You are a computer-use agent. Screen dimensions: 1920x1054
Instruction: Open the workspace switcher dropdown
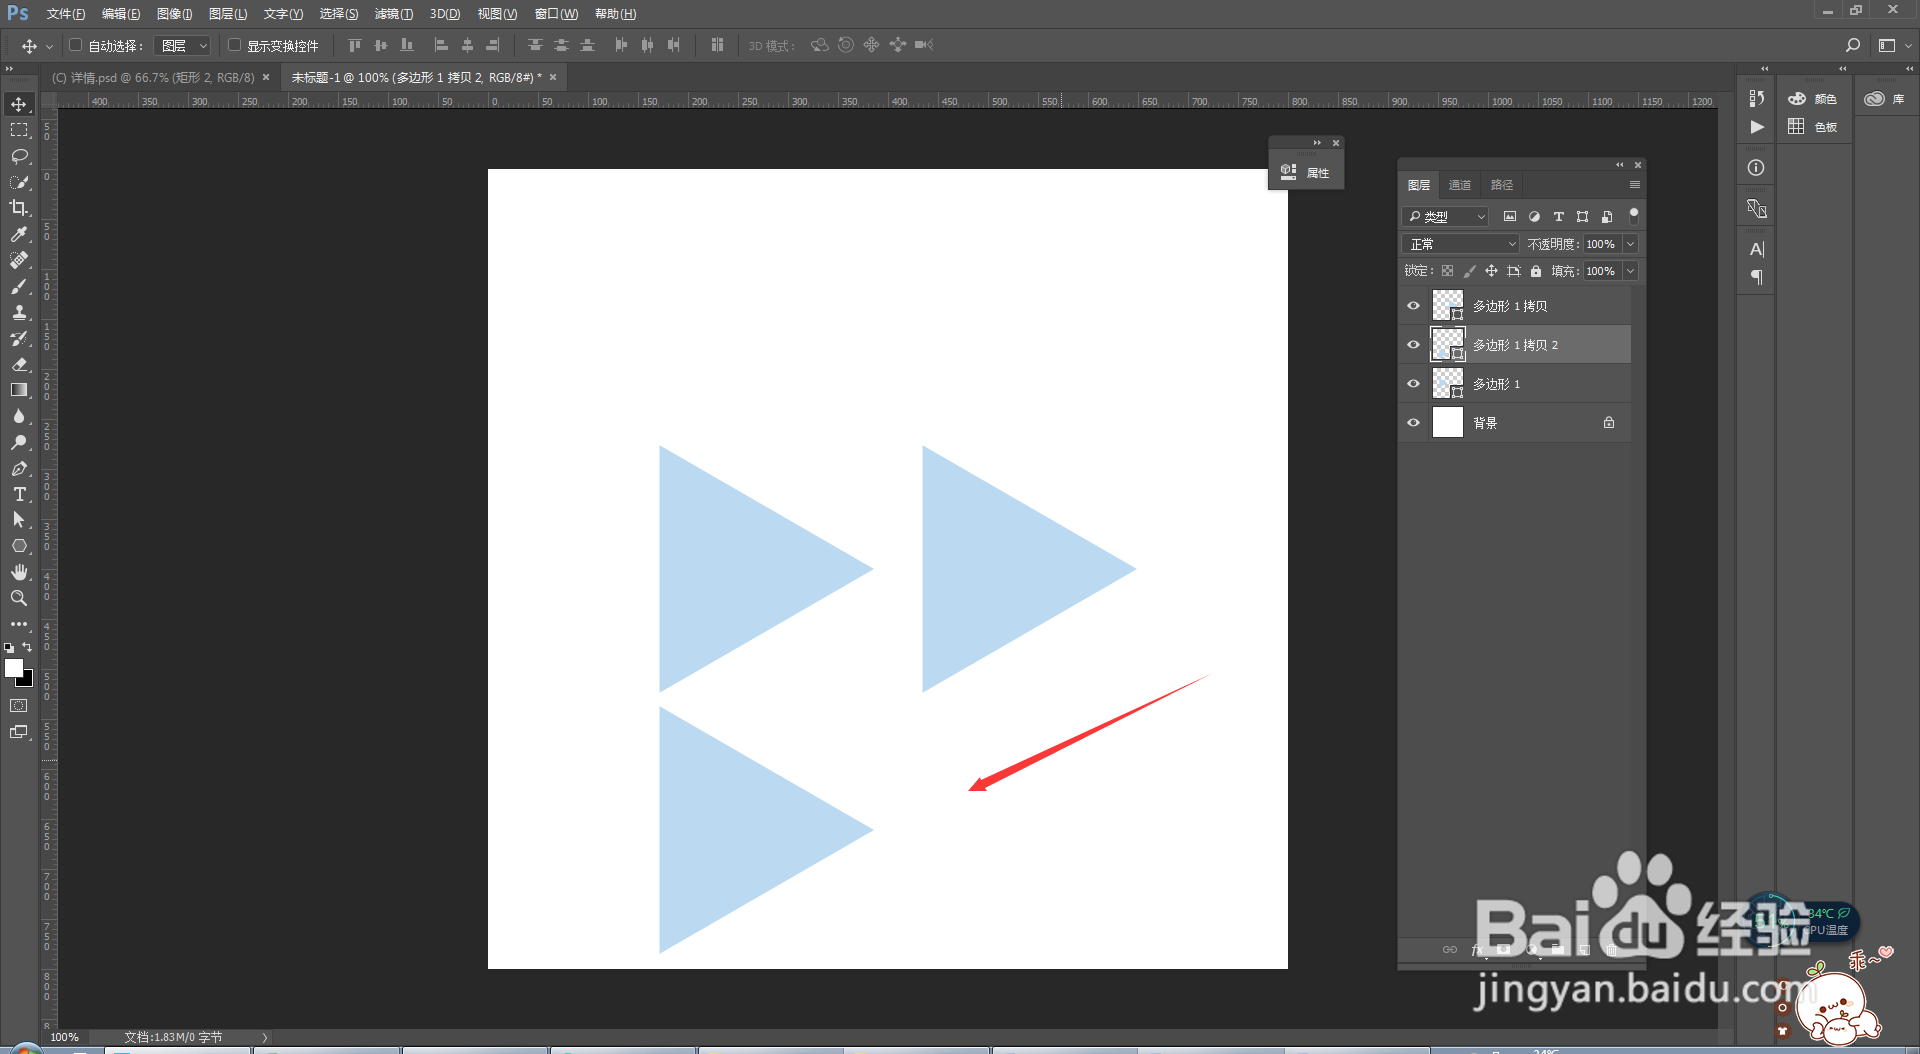(1894, 45)
